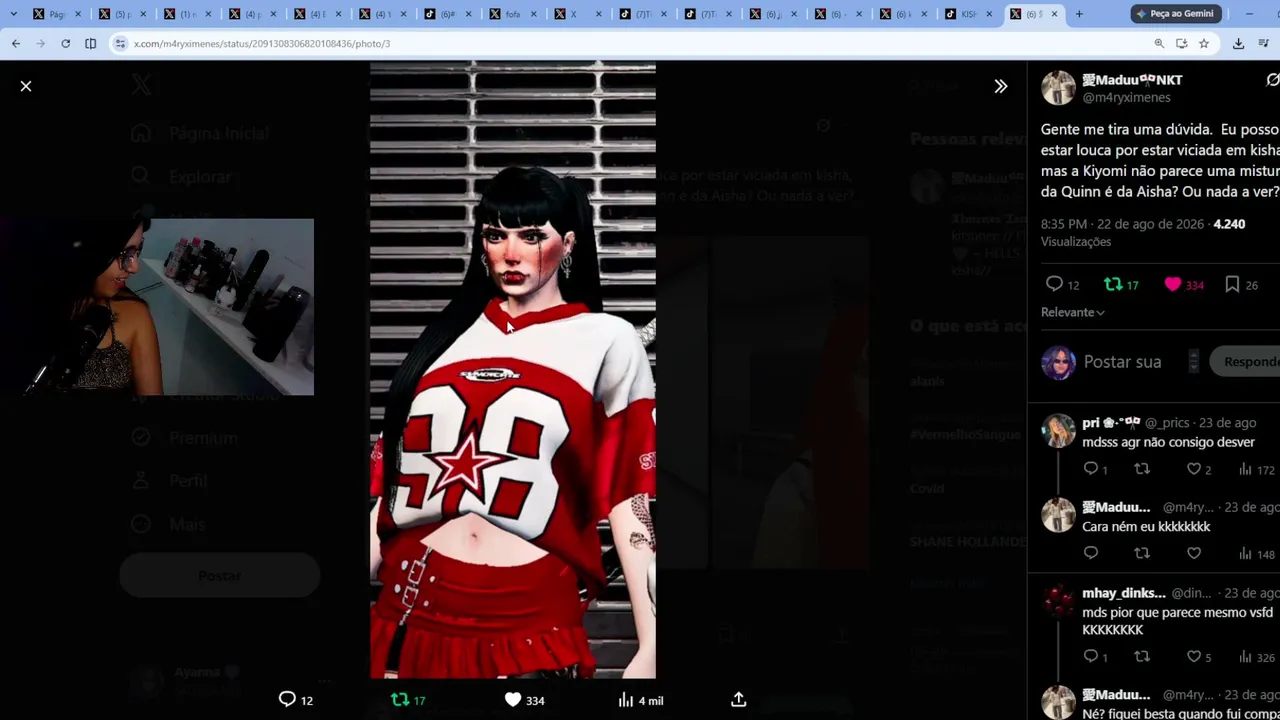The image size is (1280, 720).
Task: Reload the page with the refresh icon
Action: pyautogui.click(x=65, y=43)
